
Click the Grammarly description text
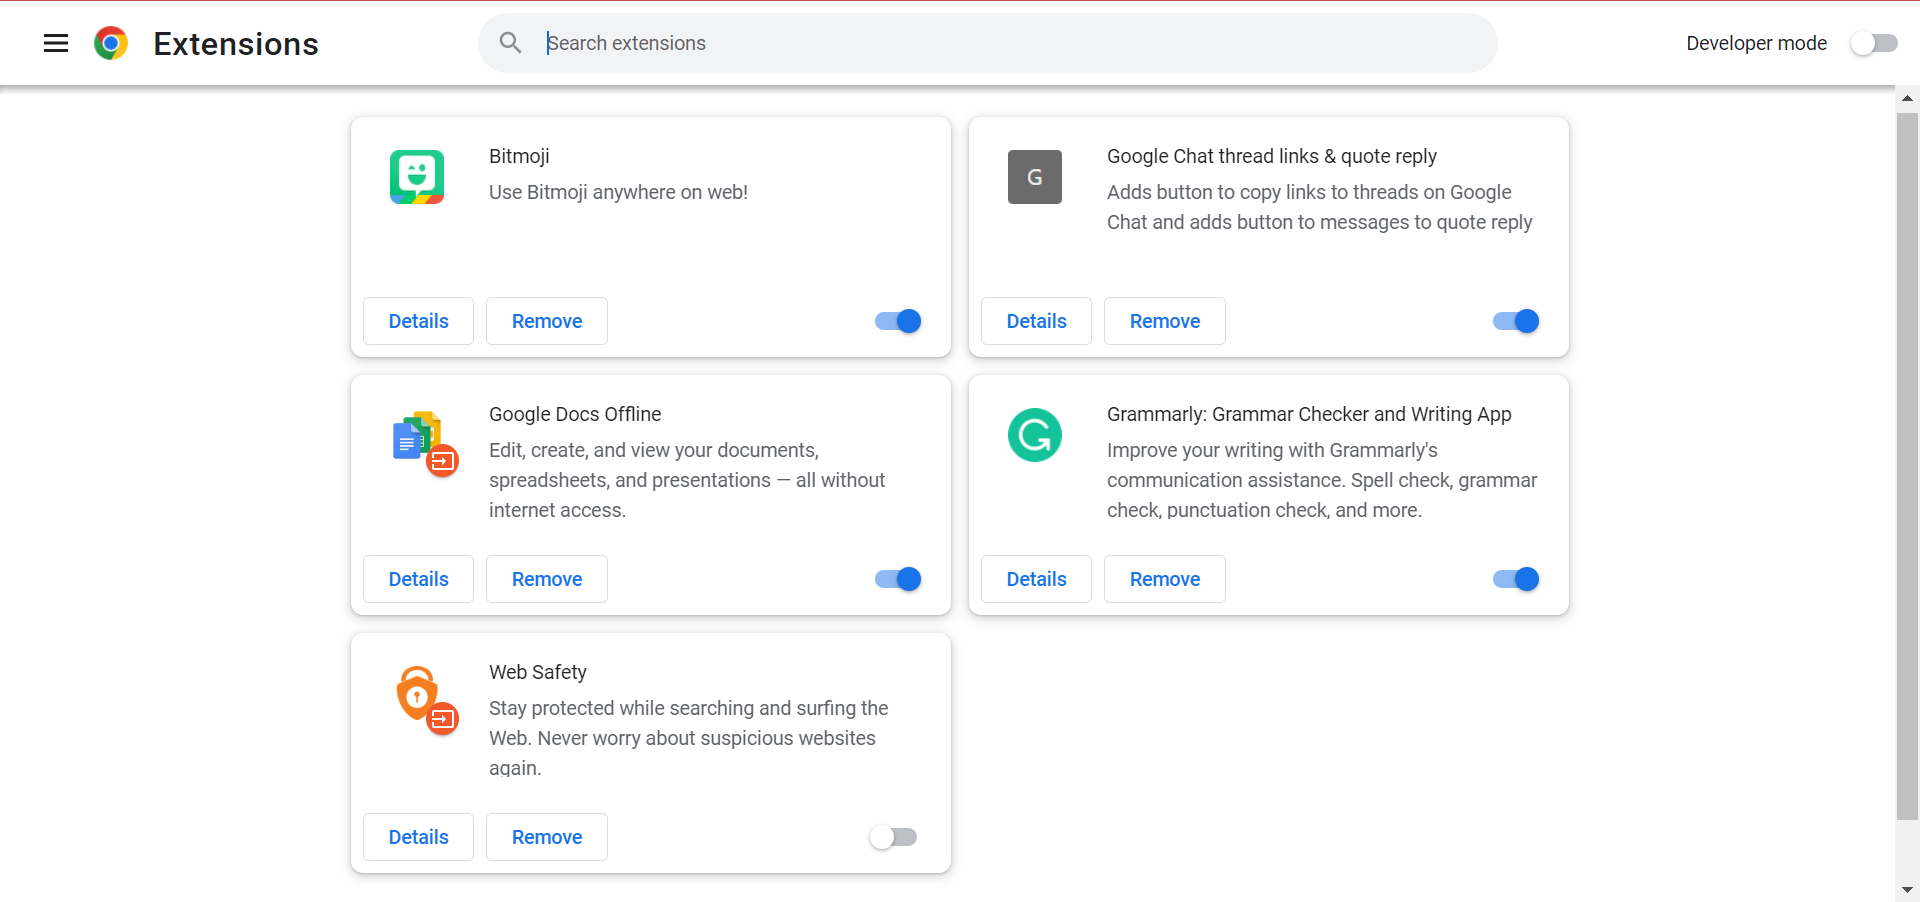pos(1322,480)
